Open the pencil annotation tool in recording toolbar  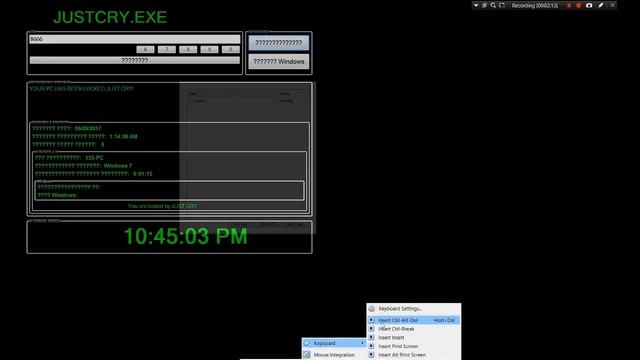(x=601, y=5)
